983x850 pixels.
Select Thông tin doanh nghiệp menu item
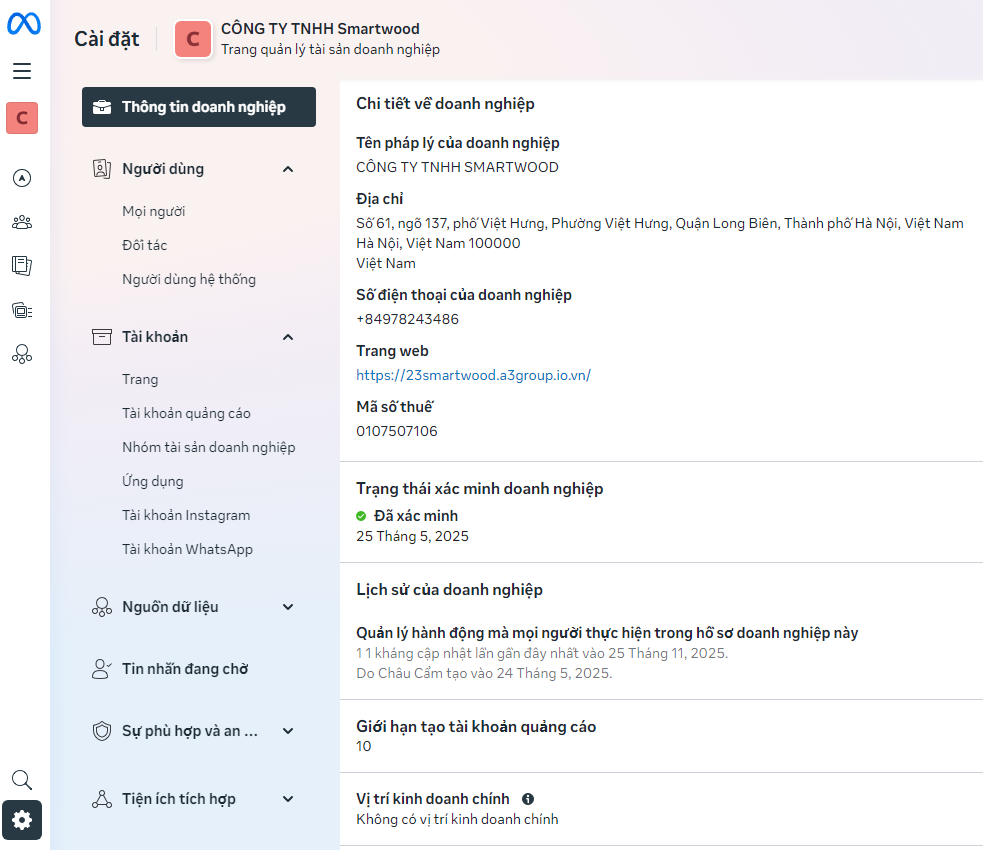199,107
